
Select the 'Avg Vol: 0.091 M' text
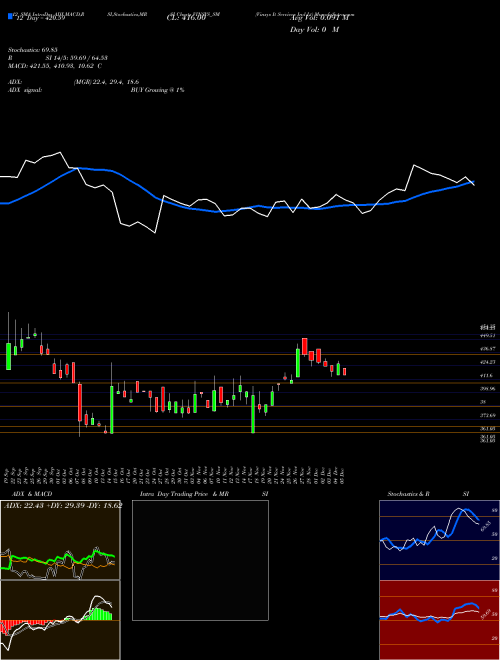pos(320,19)
